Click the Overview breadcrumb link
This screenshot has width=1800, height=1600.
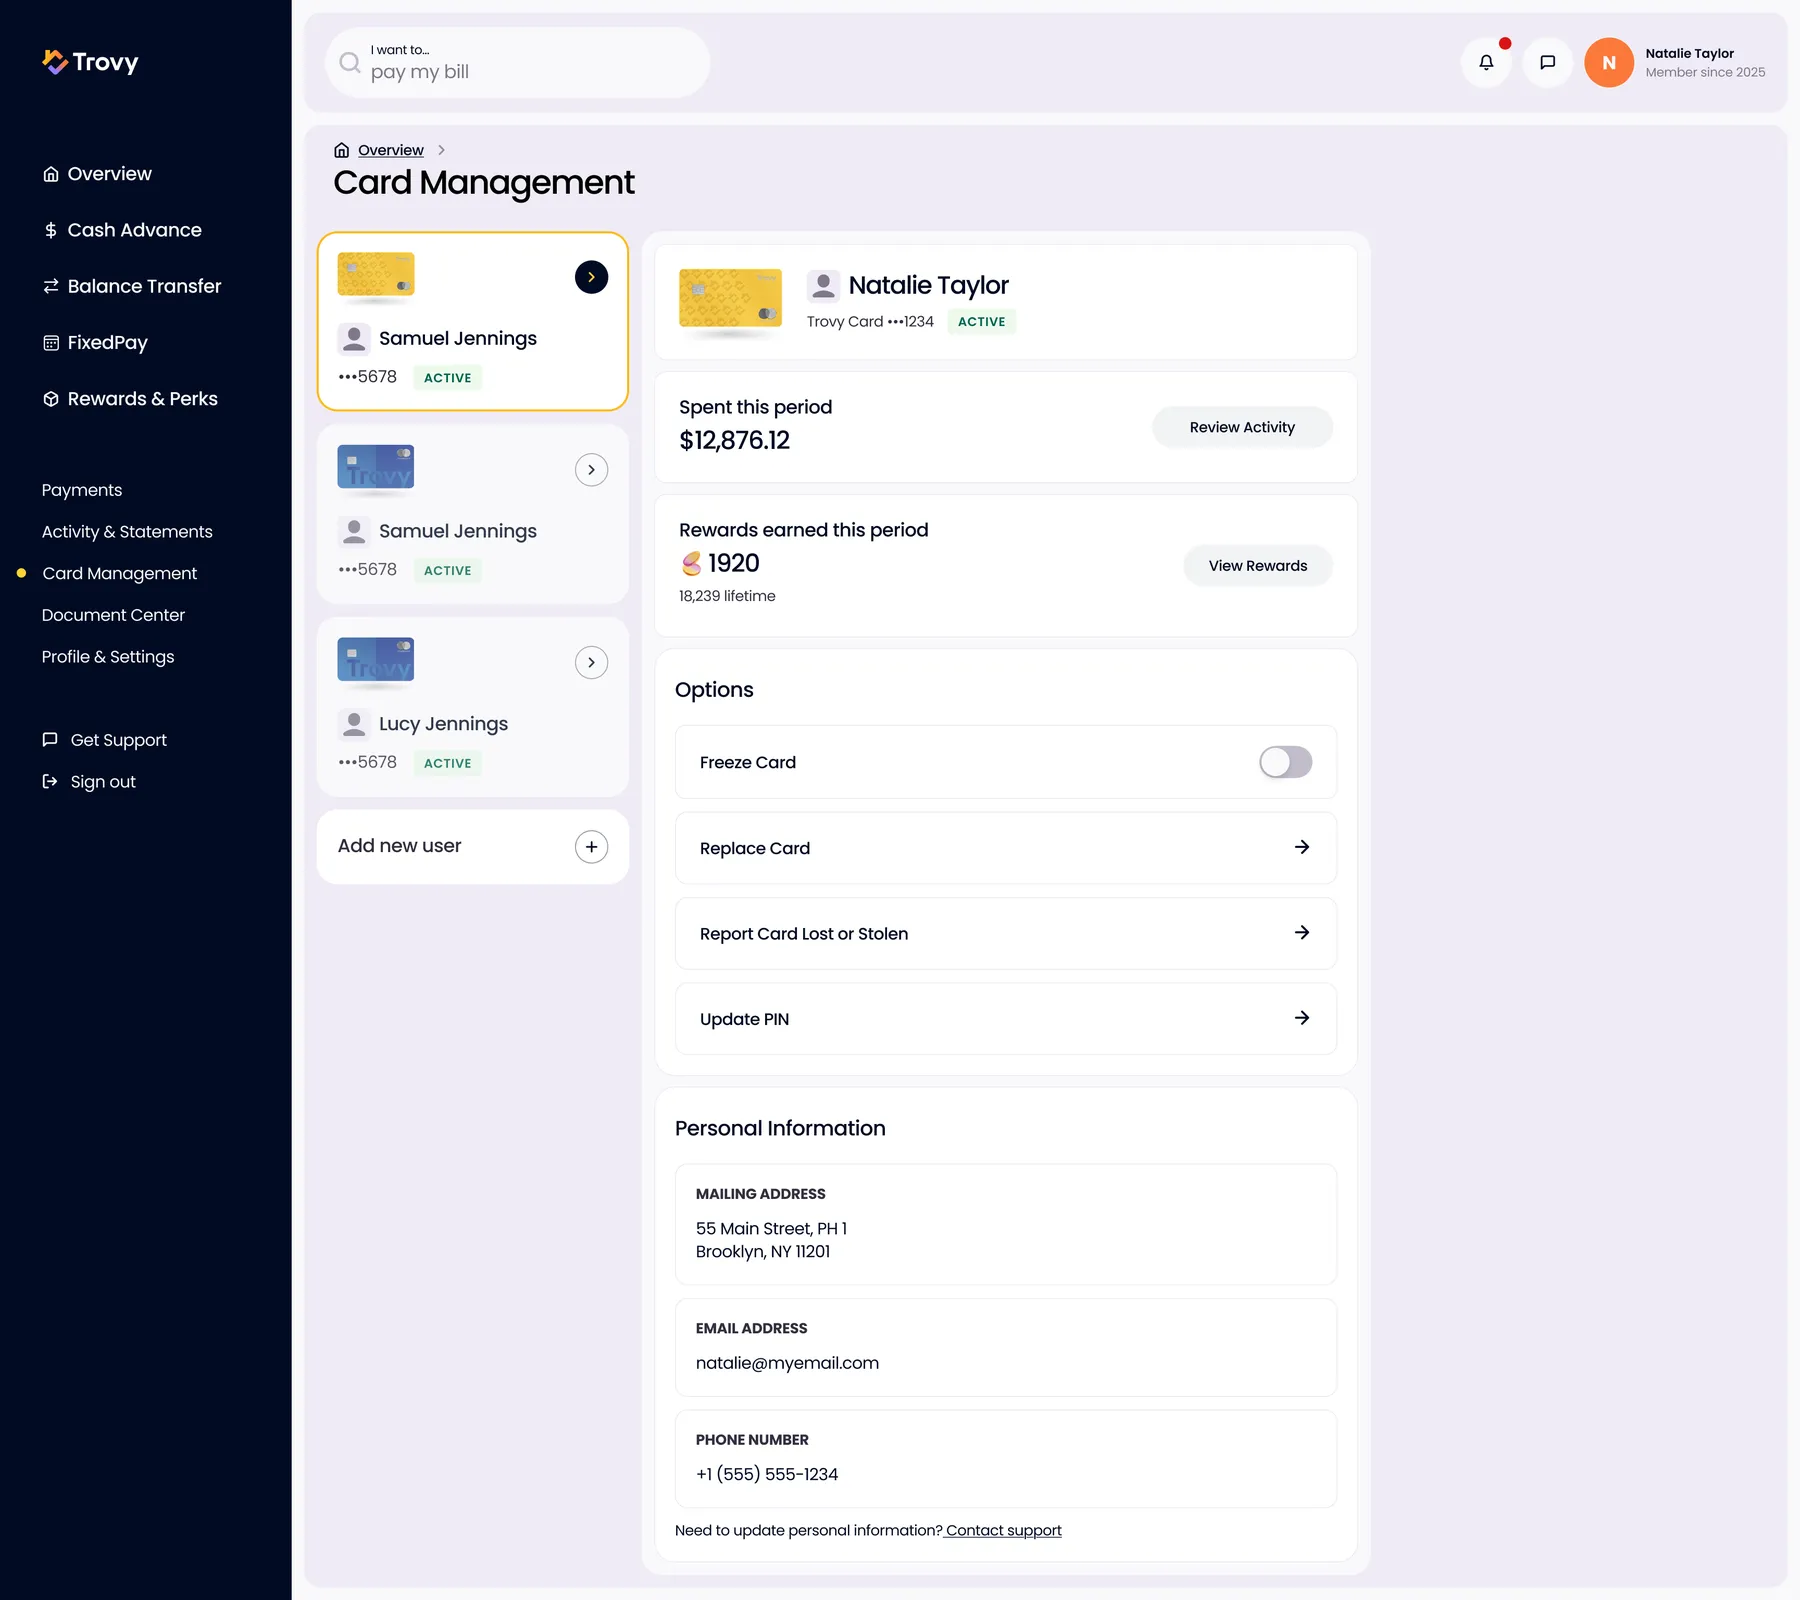coord(391,150)
